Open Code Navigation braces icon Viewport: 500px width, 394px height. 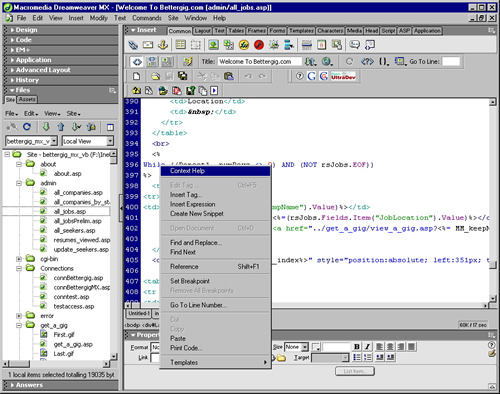coord(384,62)
